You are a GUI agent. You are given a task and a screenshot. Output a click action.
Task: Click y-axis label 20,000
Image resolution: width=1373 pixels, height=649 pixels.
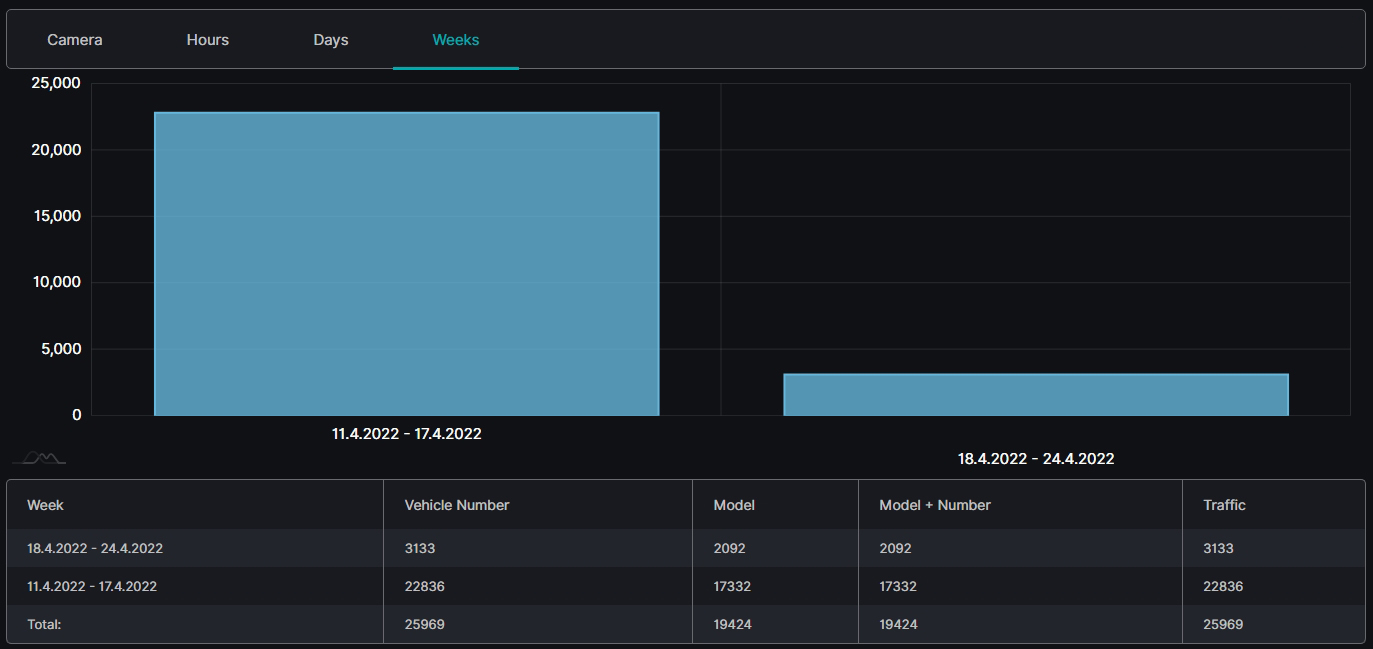[x=56, y=150]
